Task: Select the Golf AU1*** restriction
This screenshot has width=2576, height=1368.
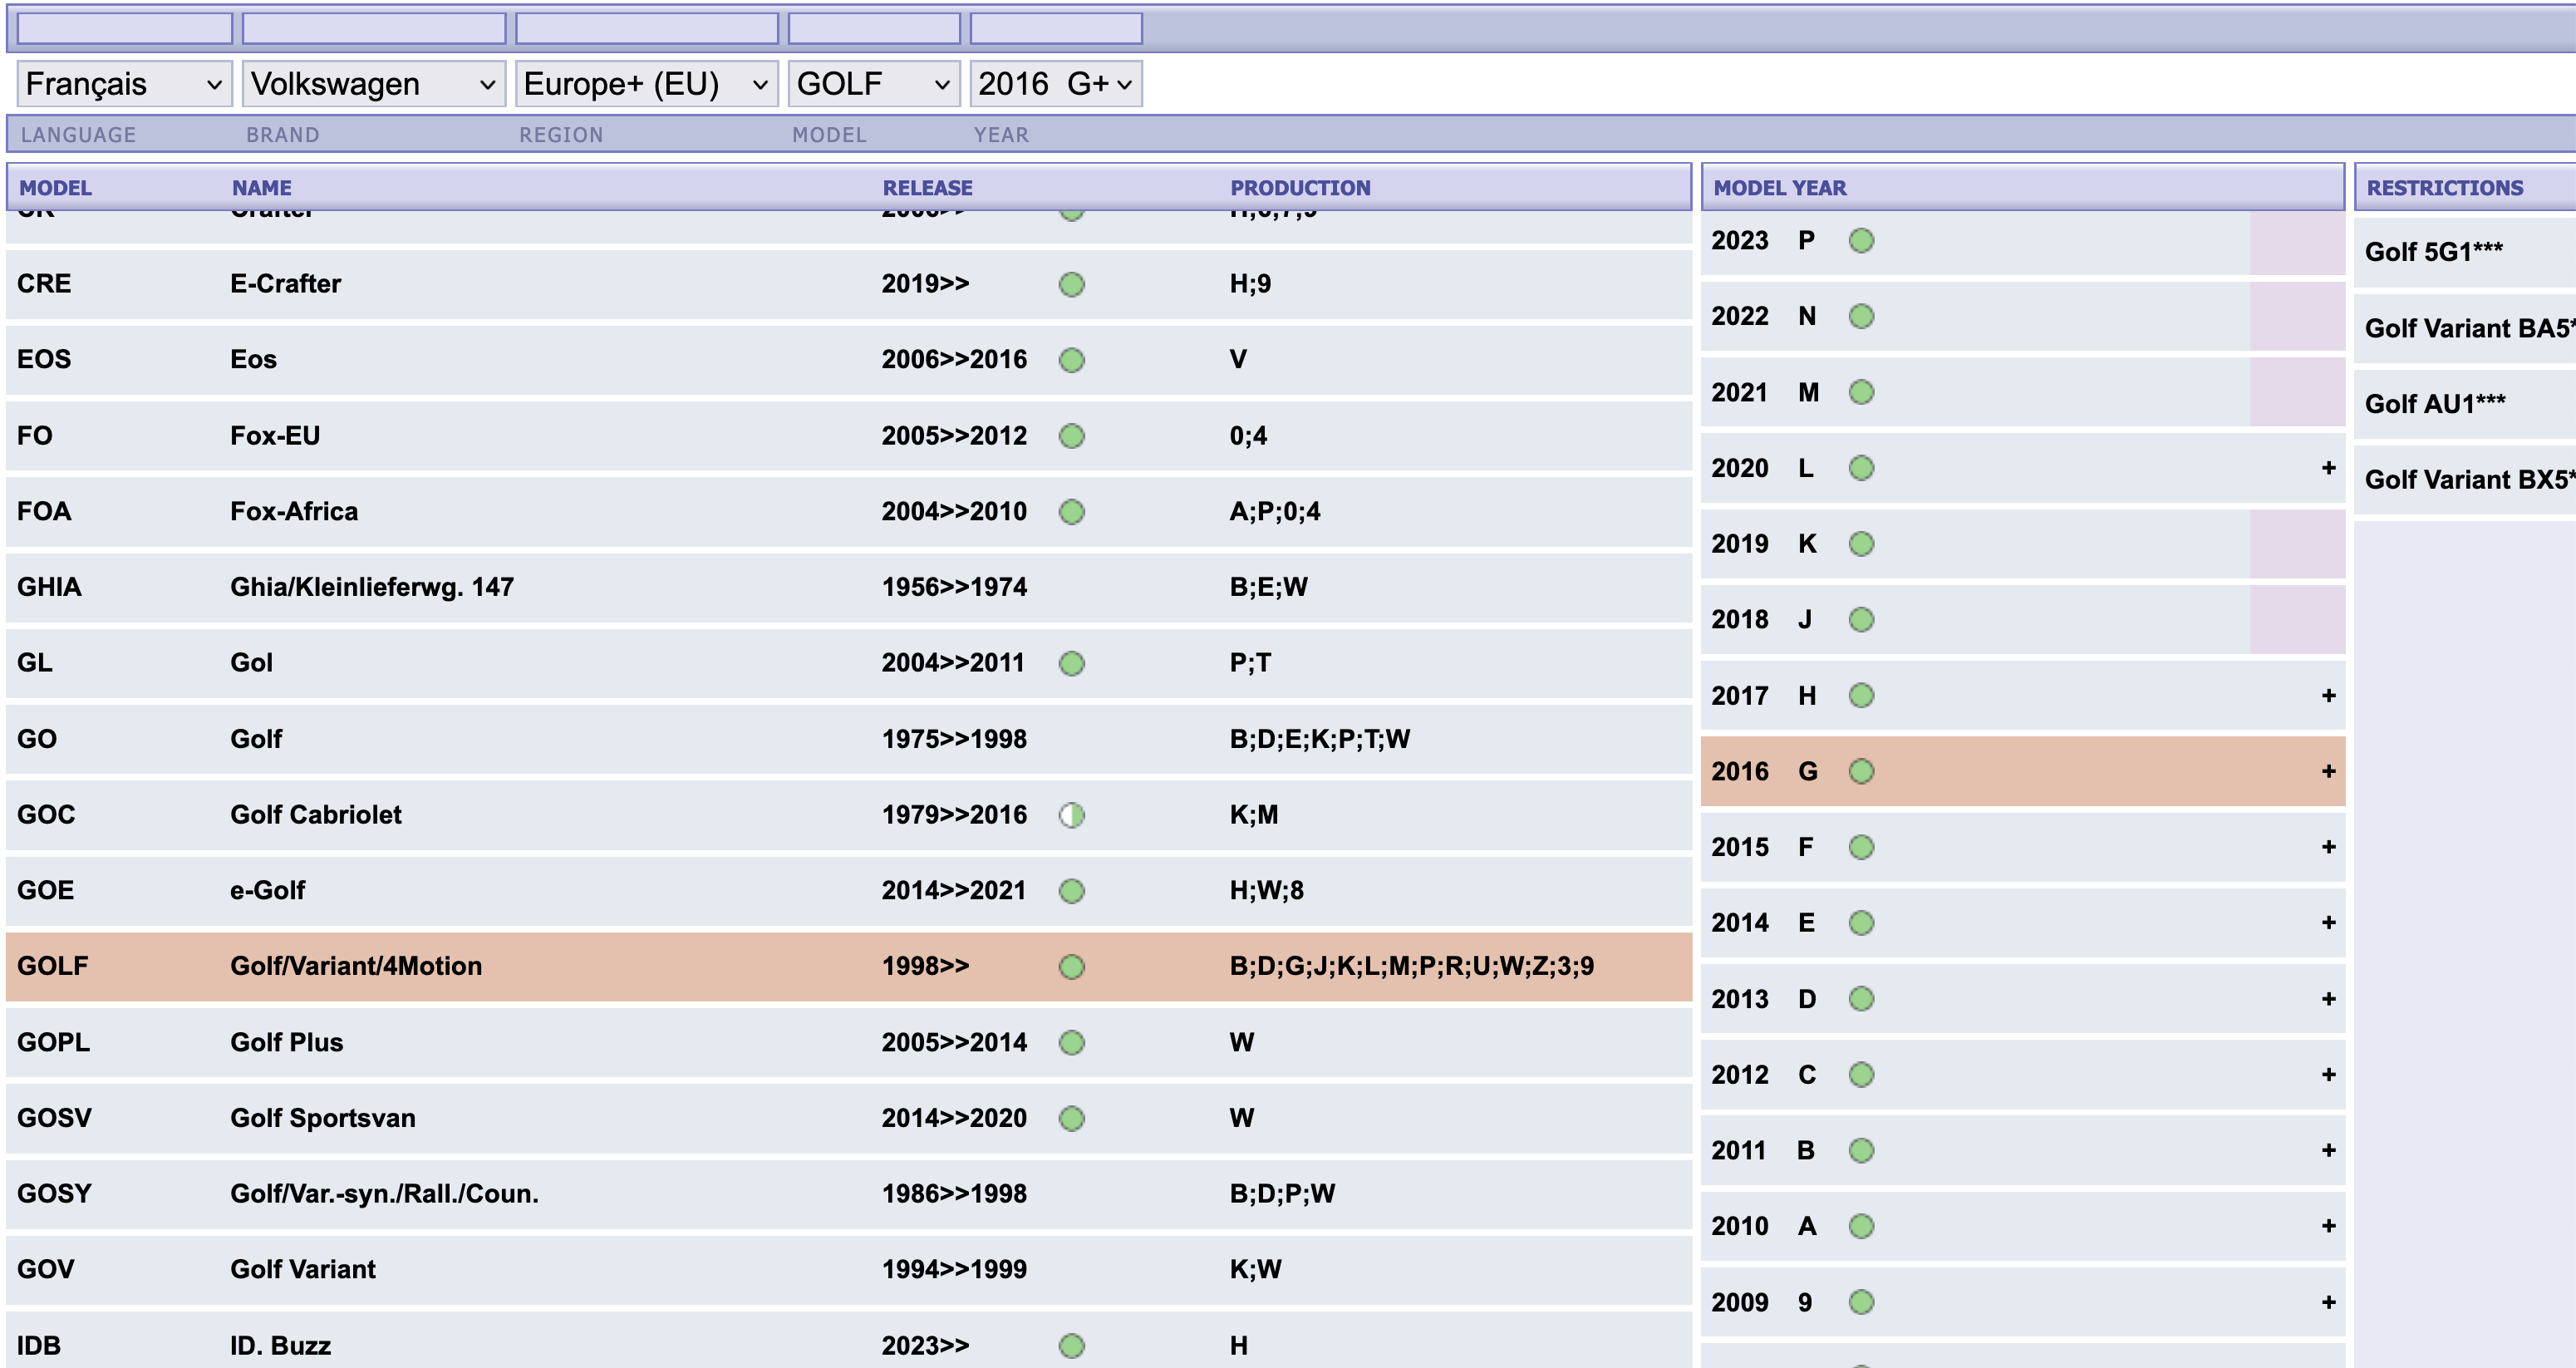Action: tap(2466, 404)
